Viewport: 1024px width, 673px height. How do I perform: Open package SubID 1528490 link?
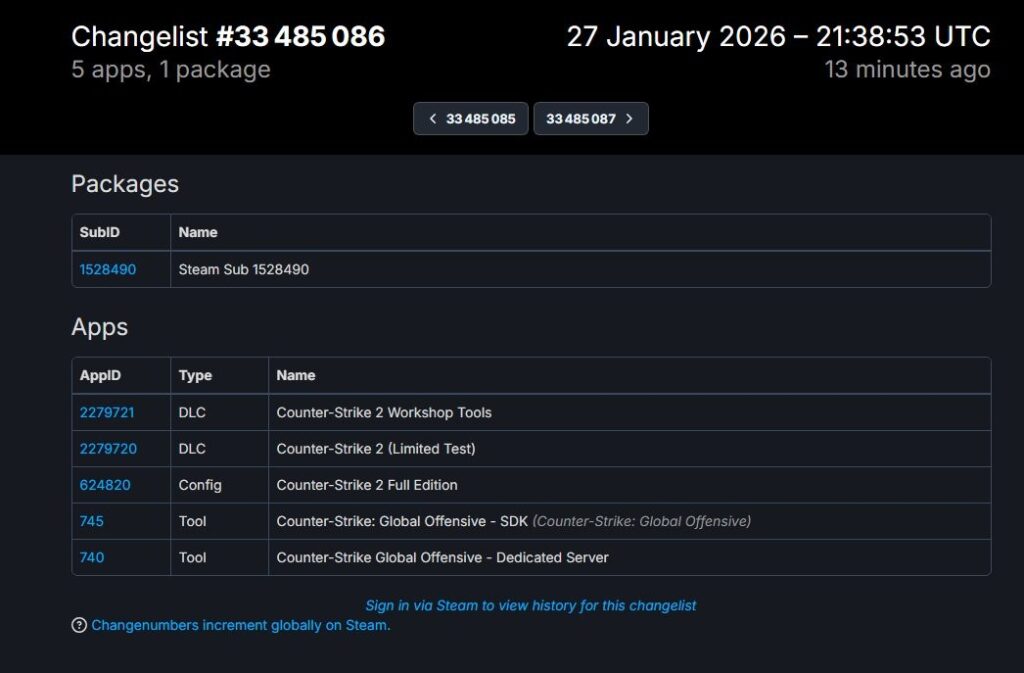(x=108, y=269)
